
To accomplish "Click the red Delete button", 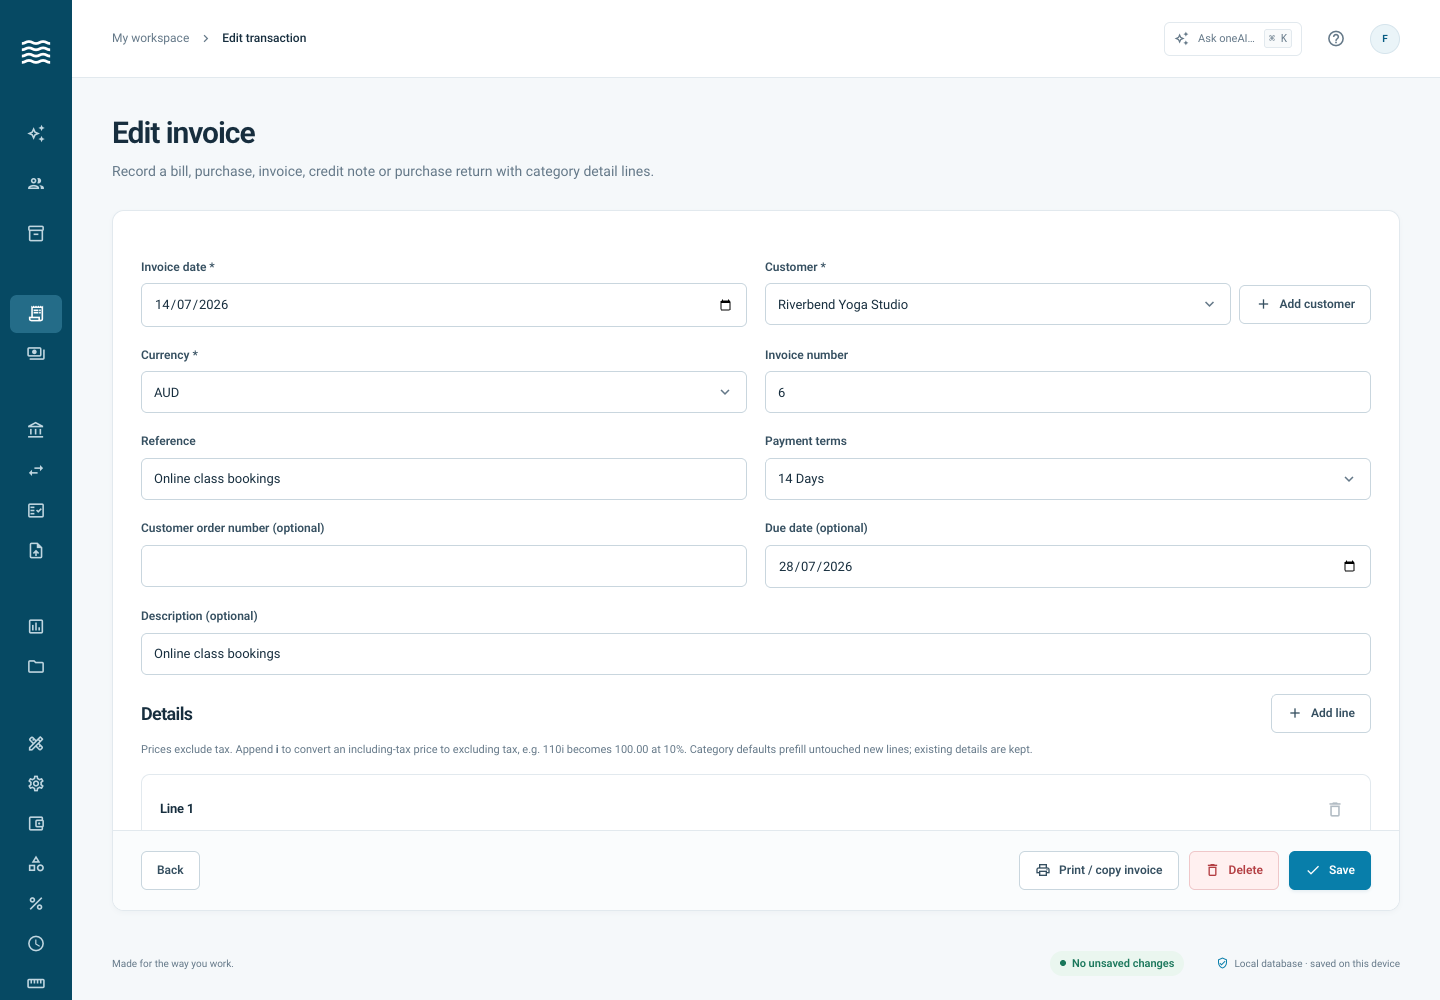I will click(x=1234, y=870).
